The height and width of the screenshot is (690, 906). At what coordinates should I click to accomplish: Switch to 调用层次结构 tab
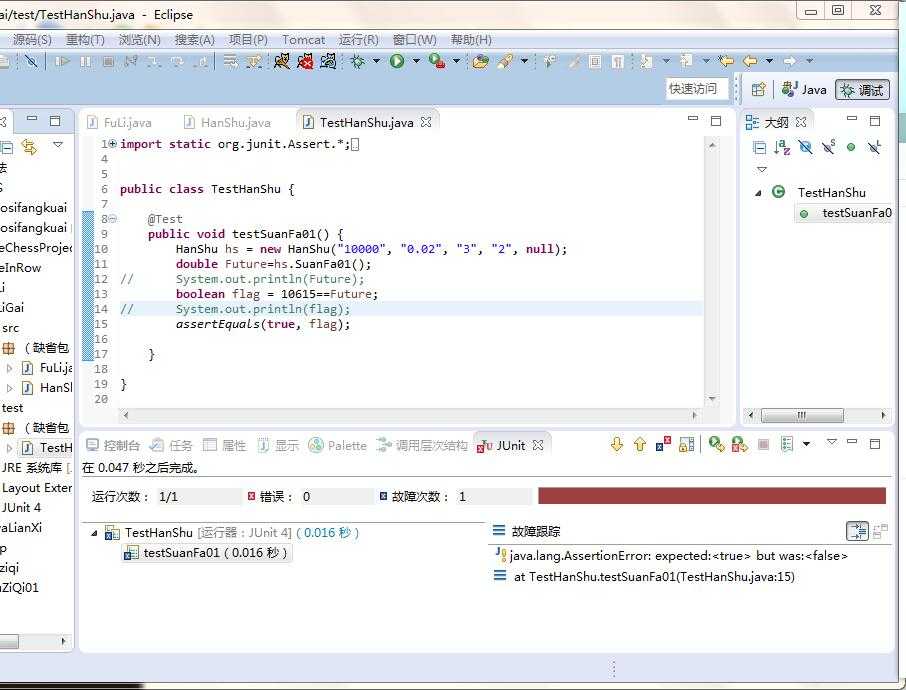(x=422, y=445)
